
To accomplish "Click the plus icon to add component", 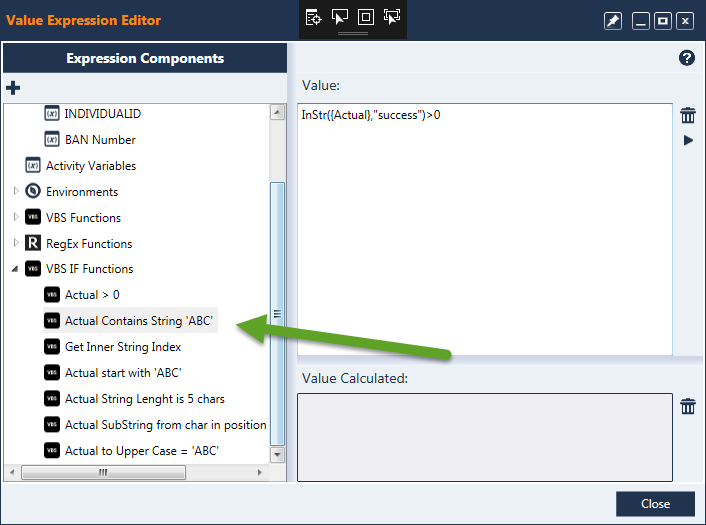I will (13, 88).
